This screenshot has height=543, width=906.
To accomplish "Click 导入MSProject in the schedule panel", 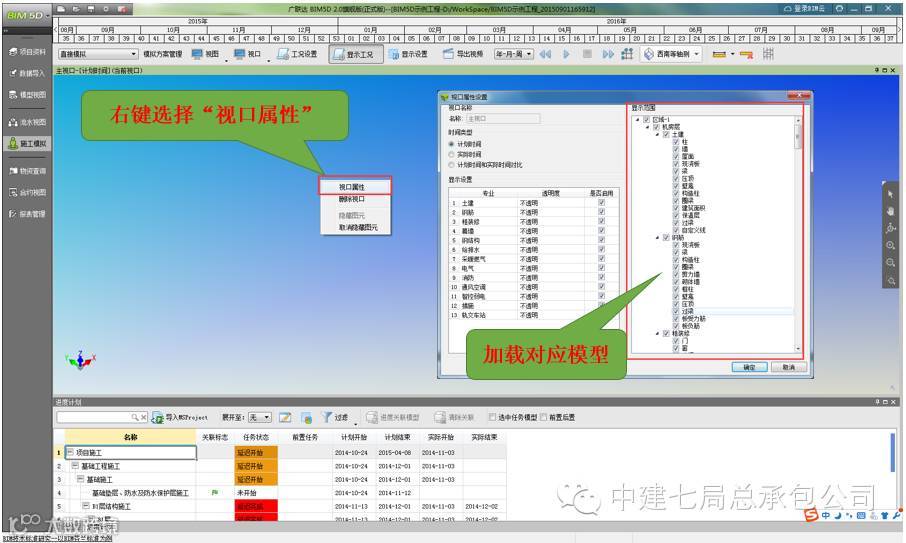I will click(180, 417).
